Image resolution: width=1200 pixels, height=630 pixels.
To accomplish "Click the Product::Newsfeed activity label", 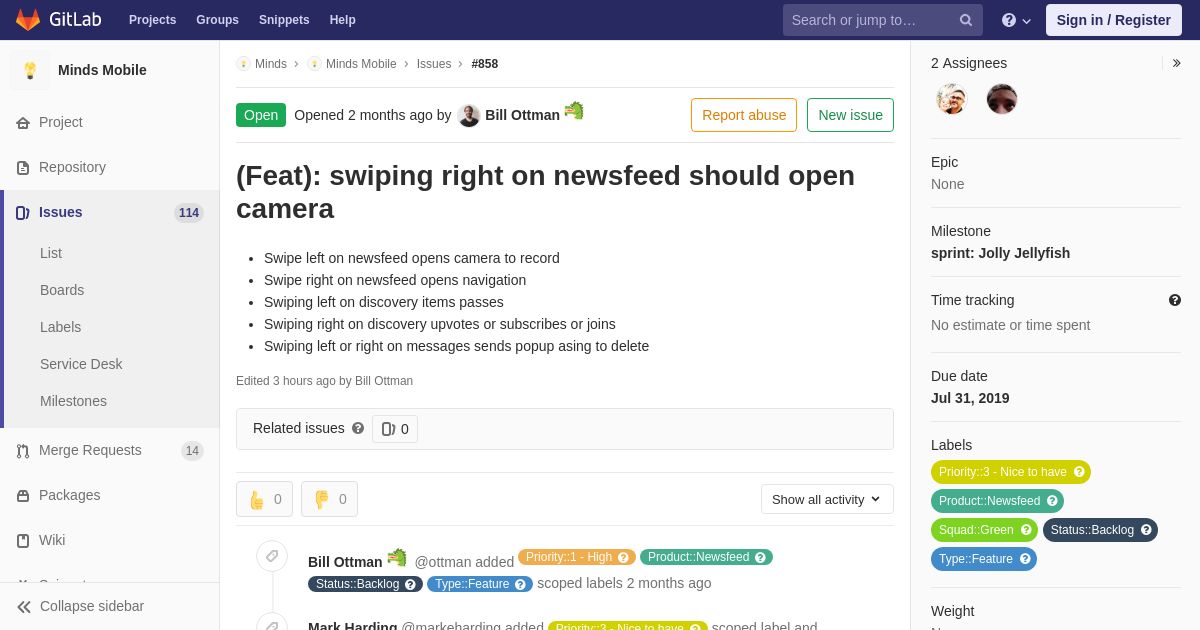I will click(706, 557).
